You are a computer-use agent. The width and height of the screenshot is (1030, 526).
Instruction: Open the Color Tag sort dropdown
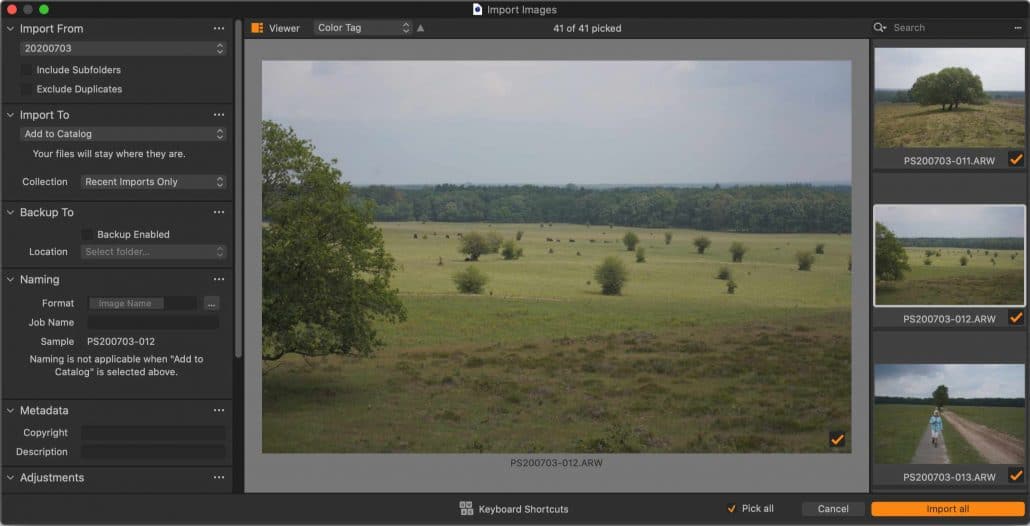pyautogui.click(x=363, y=28)
